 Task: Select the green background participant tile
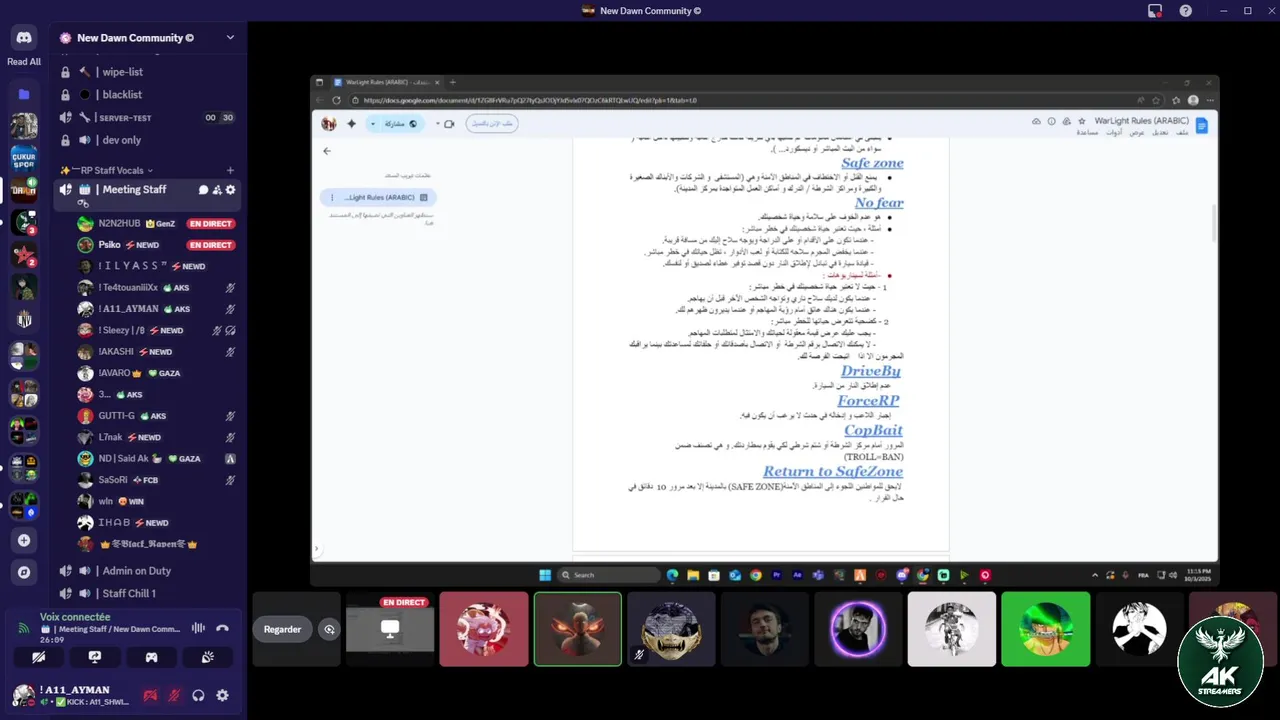click(x=1045, y=629)
